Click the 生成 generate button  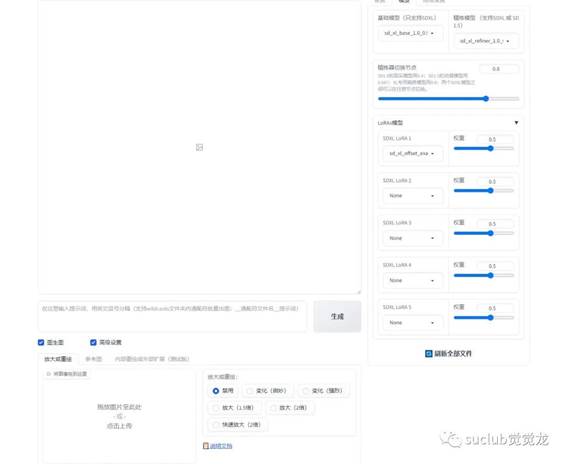click(x=337, y=316)
